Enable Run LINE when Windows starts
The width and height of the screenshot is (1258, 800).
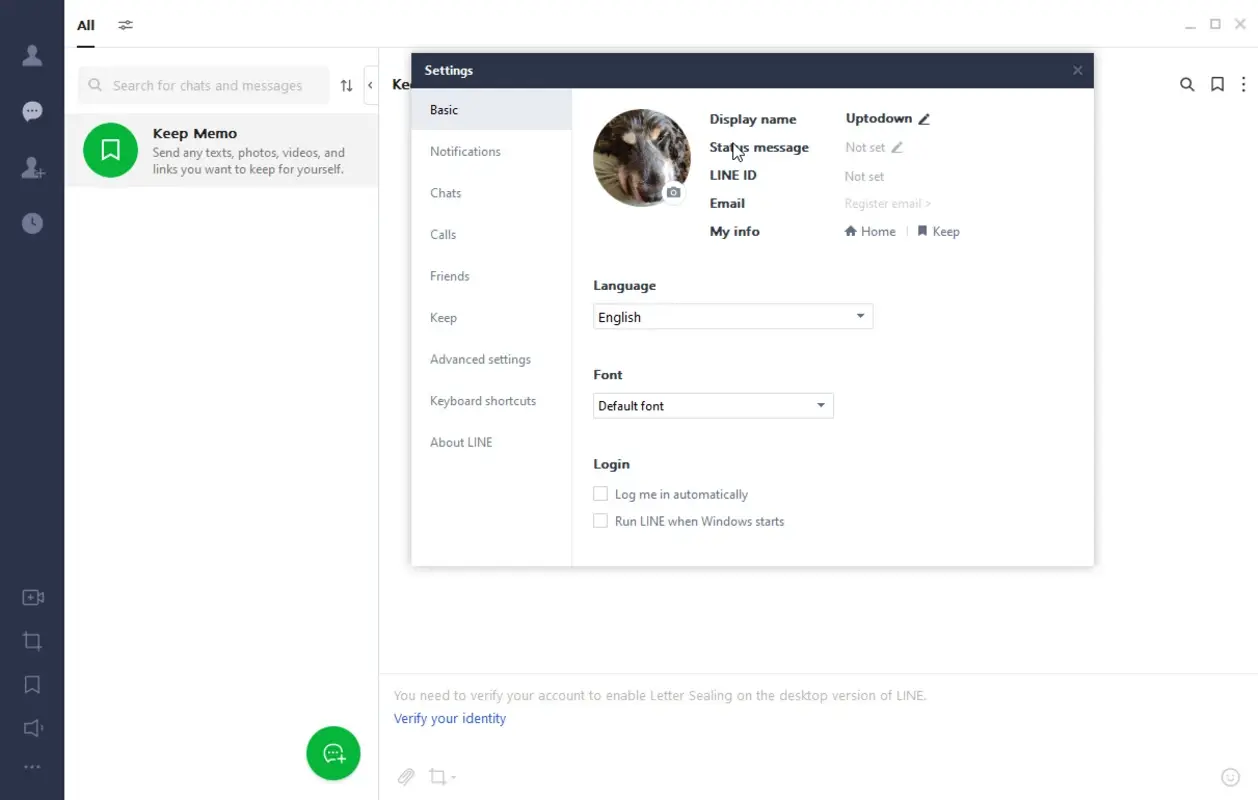[x=600, y=520]
